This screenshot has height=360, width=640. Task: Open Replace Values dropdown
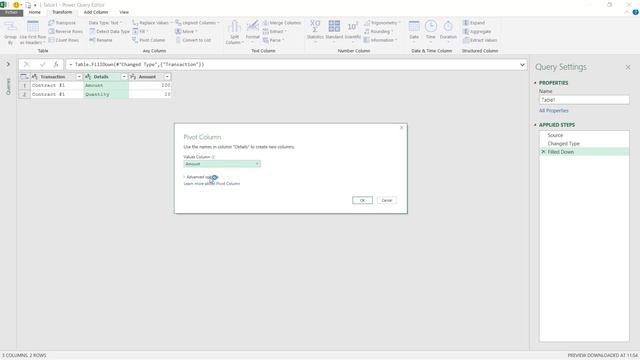click(x=152, y=23)
